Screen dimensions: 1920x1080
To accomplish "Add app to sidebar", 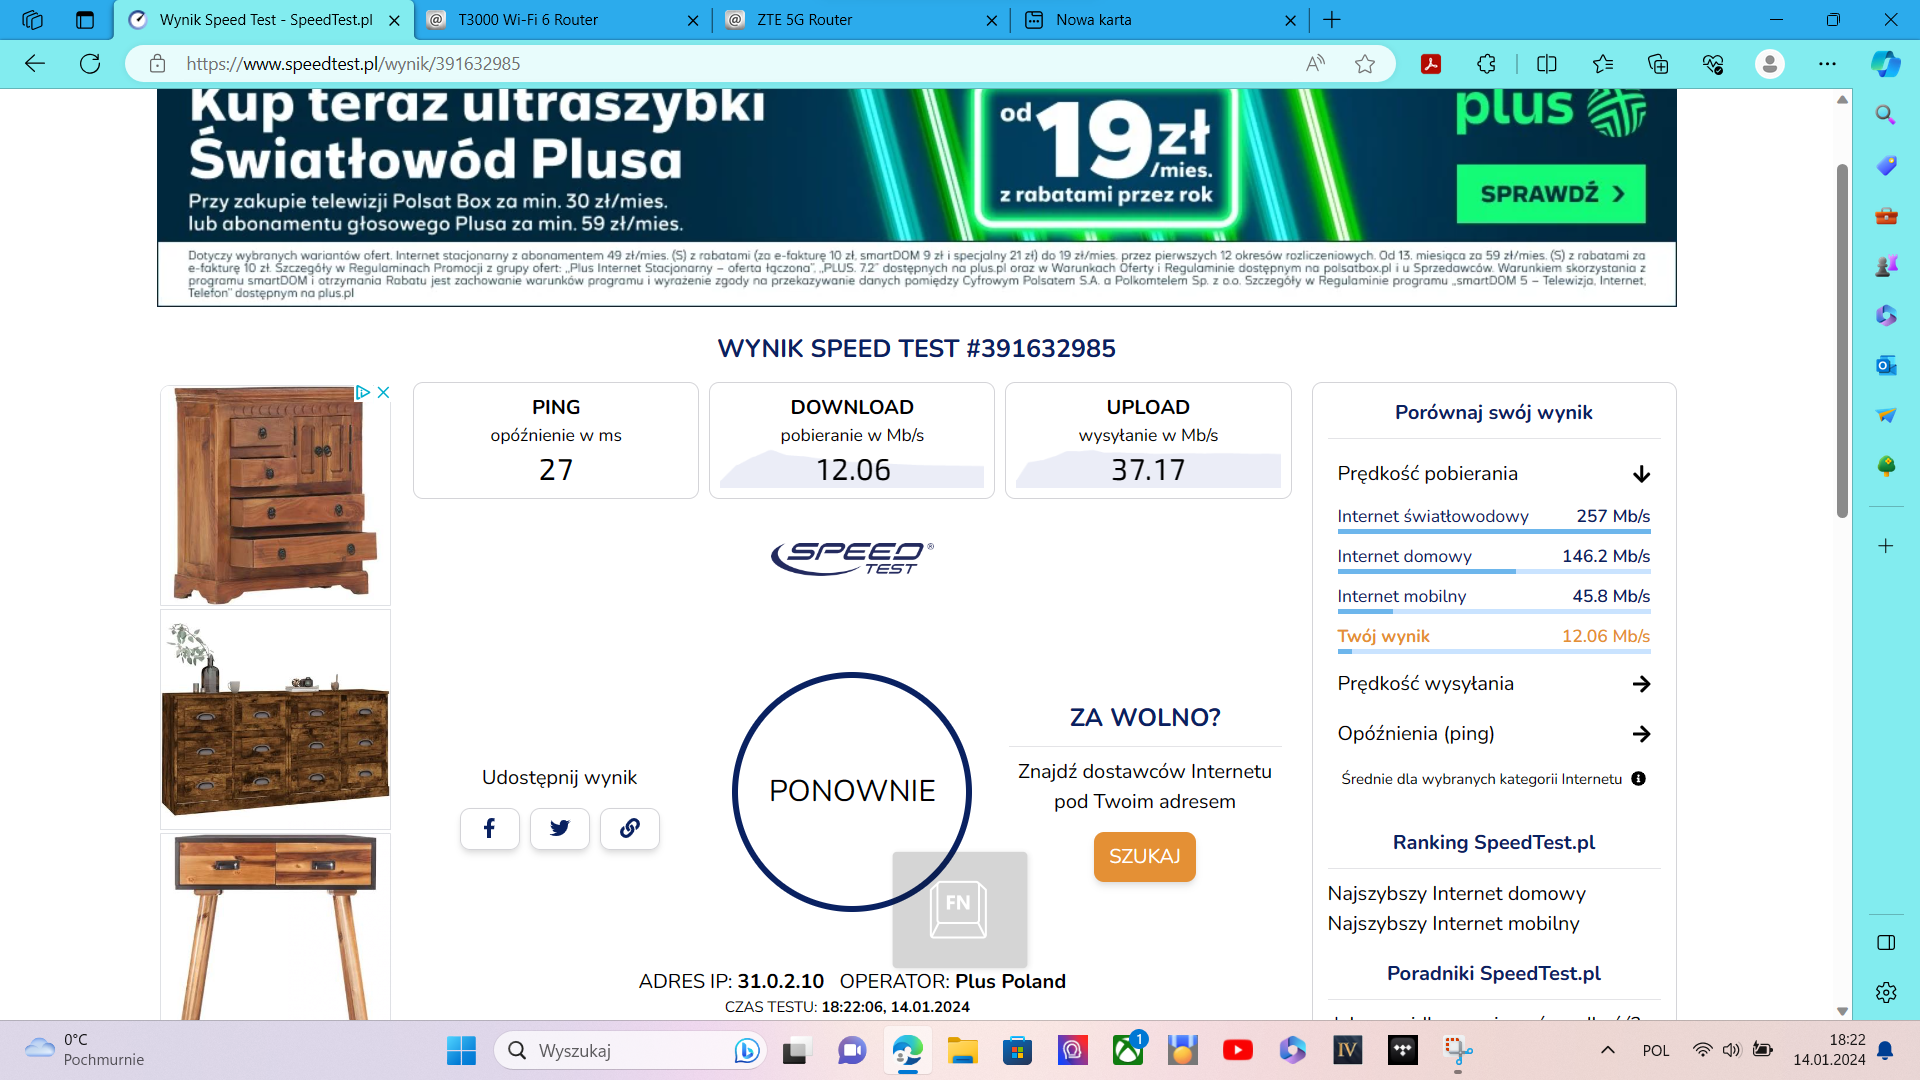I will tap(1885, 546).
